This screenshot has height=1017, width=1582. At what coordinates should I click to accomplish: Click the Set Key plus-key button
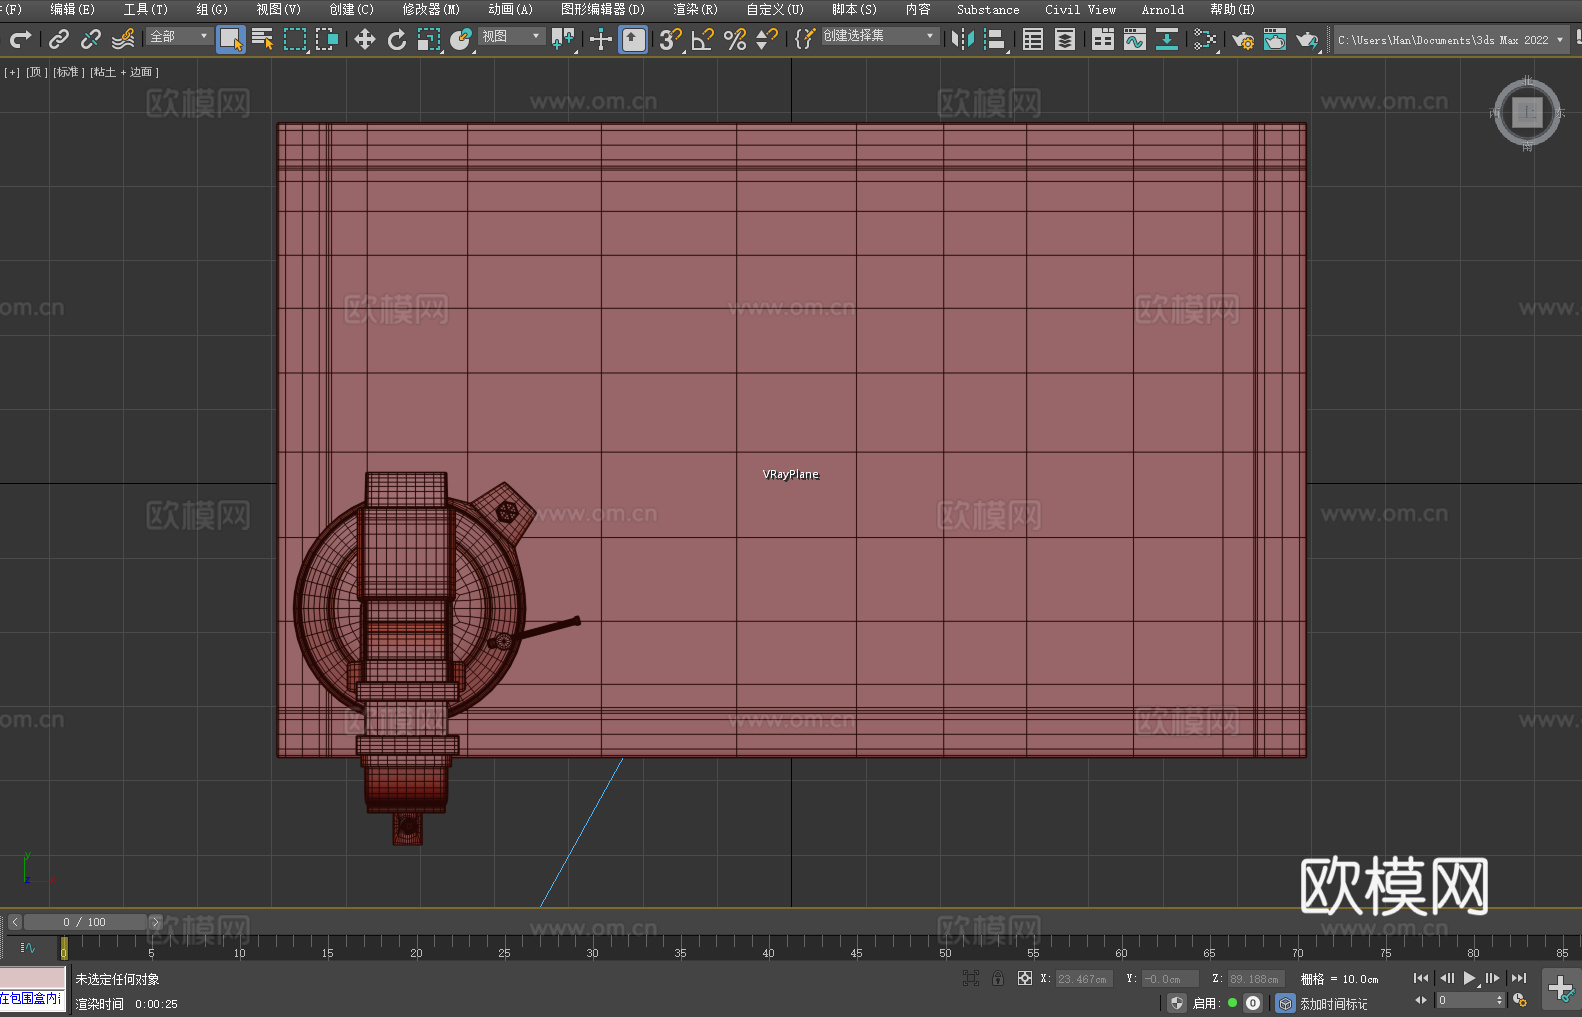1561,989
